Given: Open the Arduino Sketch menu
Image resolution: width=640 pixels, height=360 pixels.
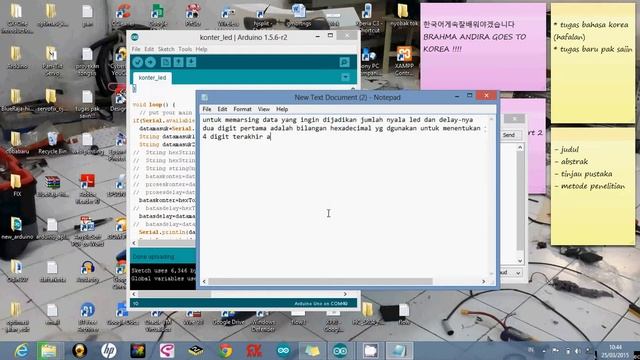Looking at the screenshot, I should [166, 49].
